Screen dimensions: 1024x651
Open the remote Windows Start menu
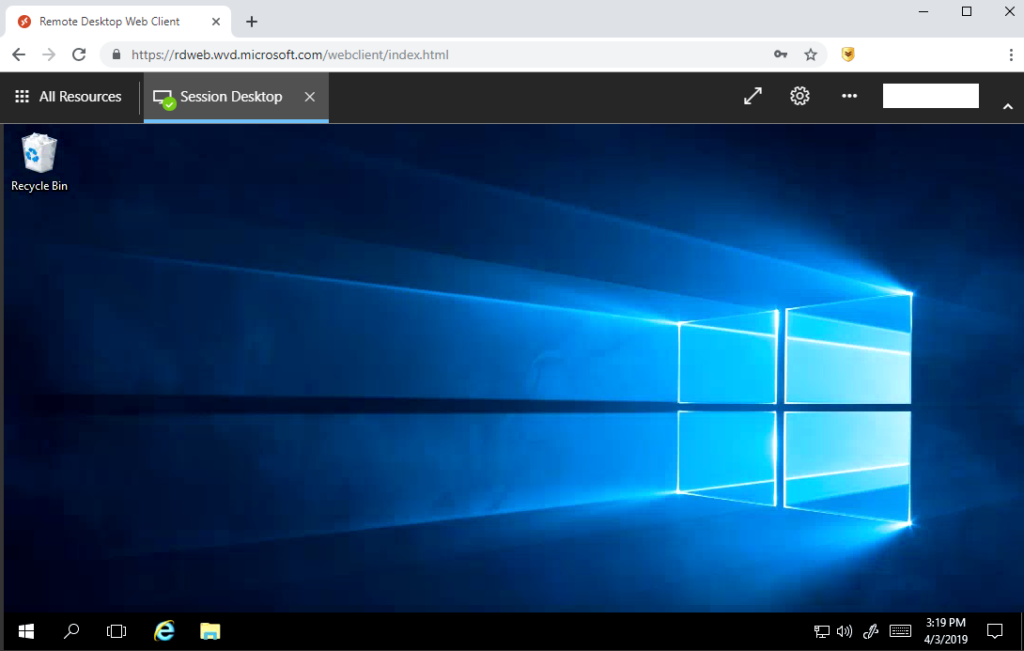tap(26, 631)
